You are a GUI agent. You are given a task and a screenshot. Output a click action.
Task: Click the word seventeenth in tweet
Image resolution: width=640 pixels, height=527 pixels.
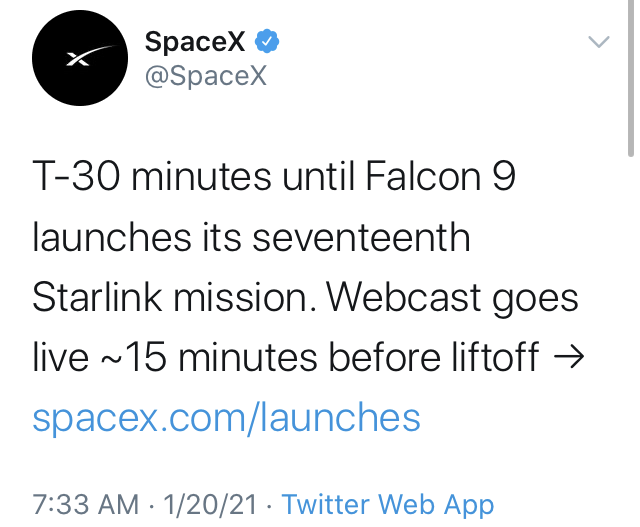coord(361,237)
